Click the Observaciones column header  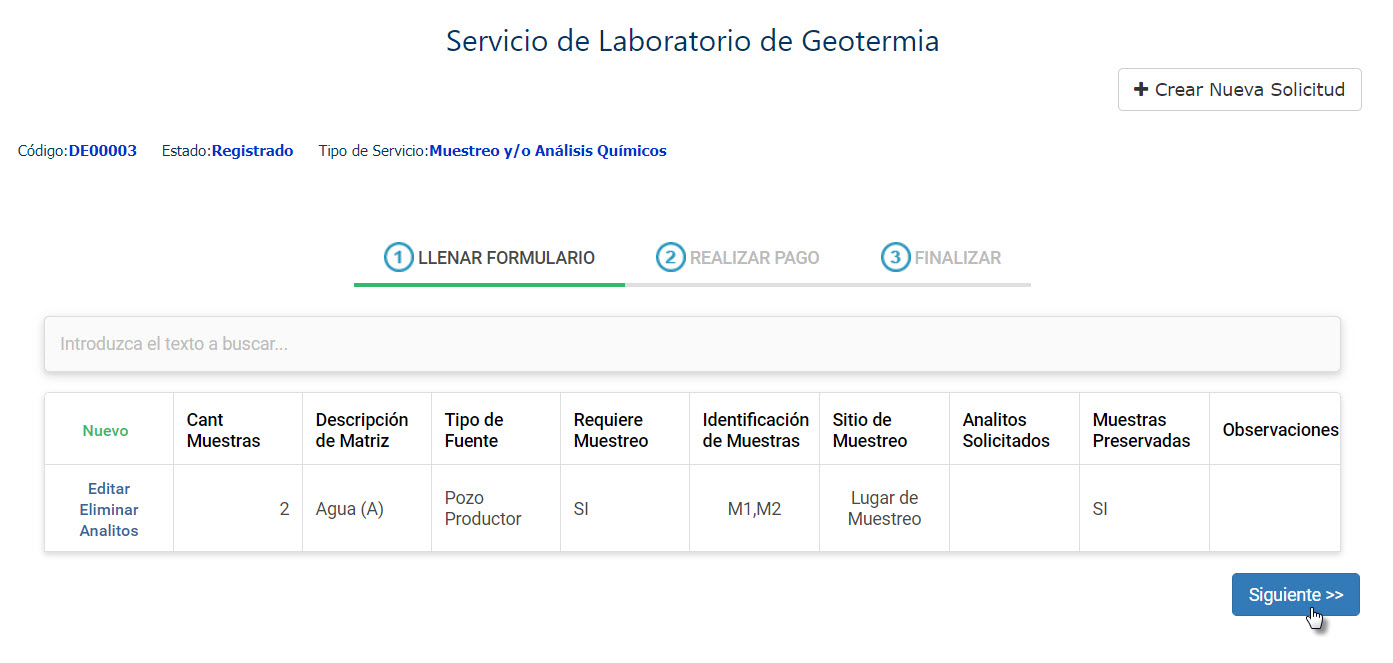(1279, 430)
